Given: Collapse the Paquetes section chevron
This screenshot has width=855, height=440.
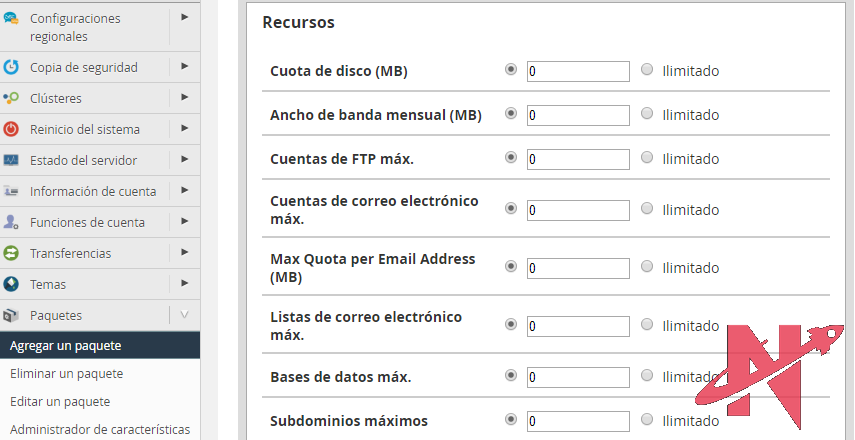Looking at the screenshot, I should pyautogui.click(x=184, y=315).
